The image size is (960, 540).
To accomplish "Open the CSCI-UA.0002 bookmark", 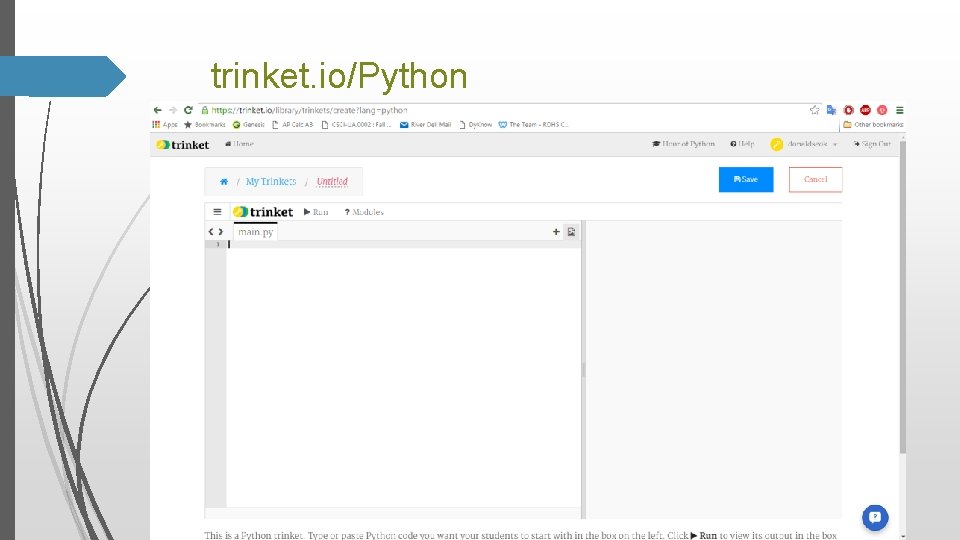I will [x=356, y=124].
